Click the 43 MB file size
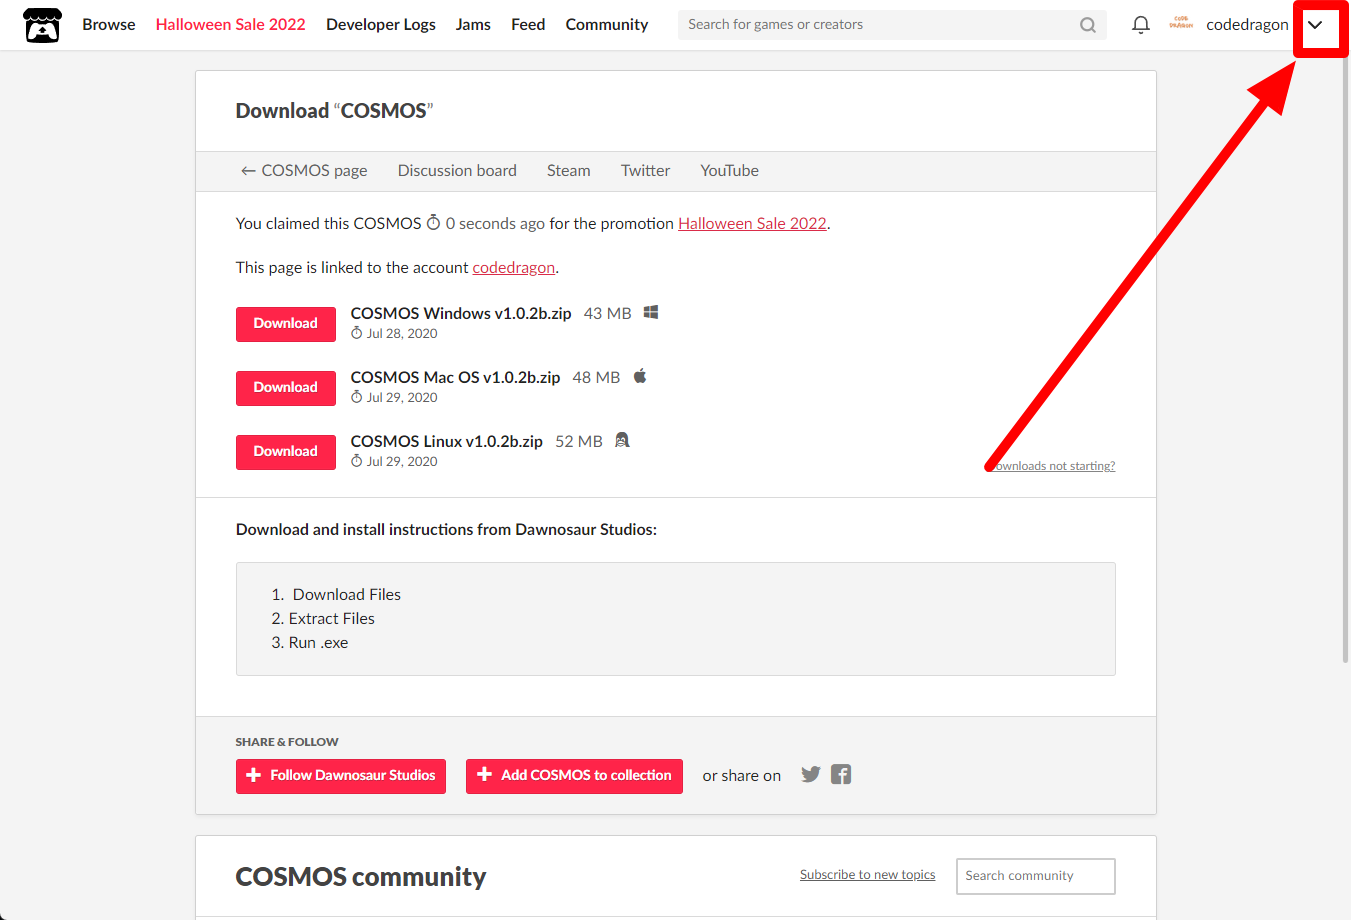The width and height of the screenshot is (1351, 920). (x=608, y=314)
